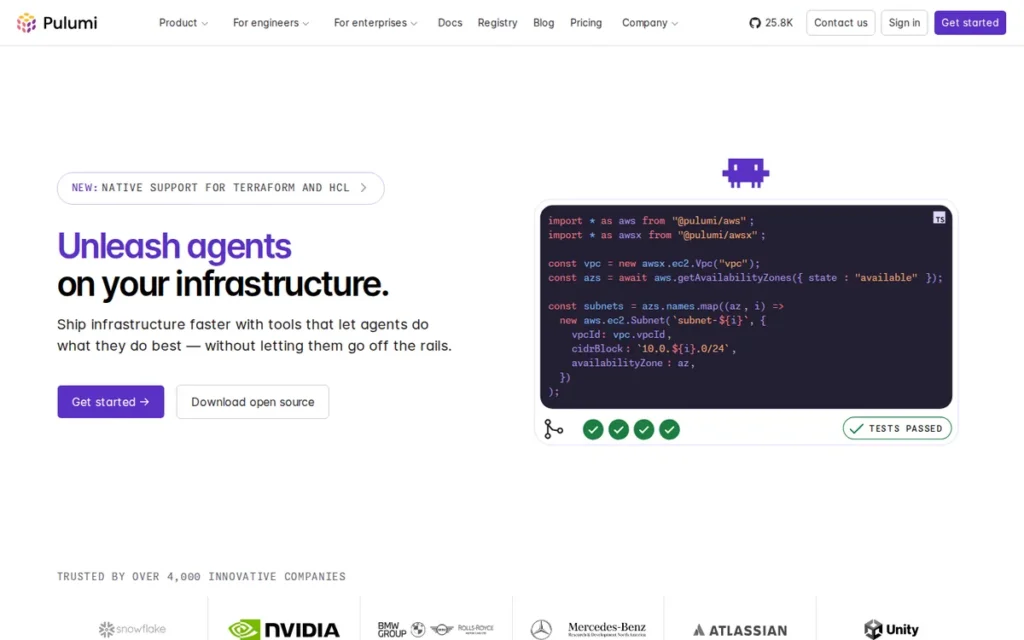
Task: Click the hero Get started arrow button
Action: pos(110,402)
